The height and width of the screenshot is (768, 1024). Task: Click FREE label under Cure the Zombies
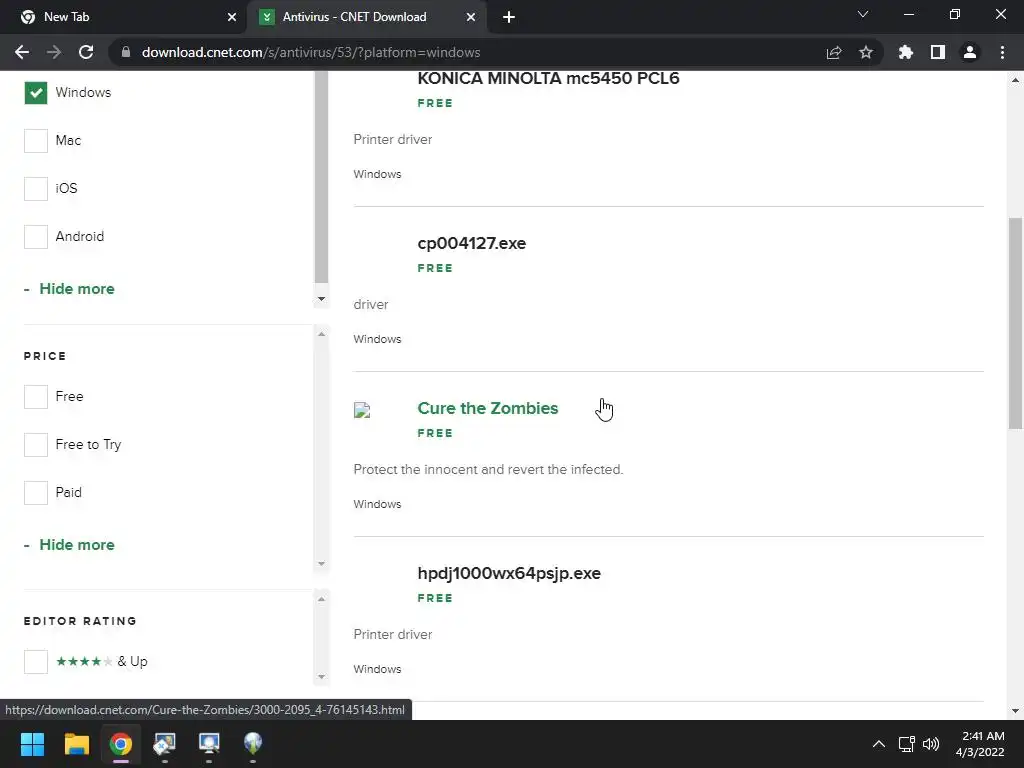[x=435, y=434]
